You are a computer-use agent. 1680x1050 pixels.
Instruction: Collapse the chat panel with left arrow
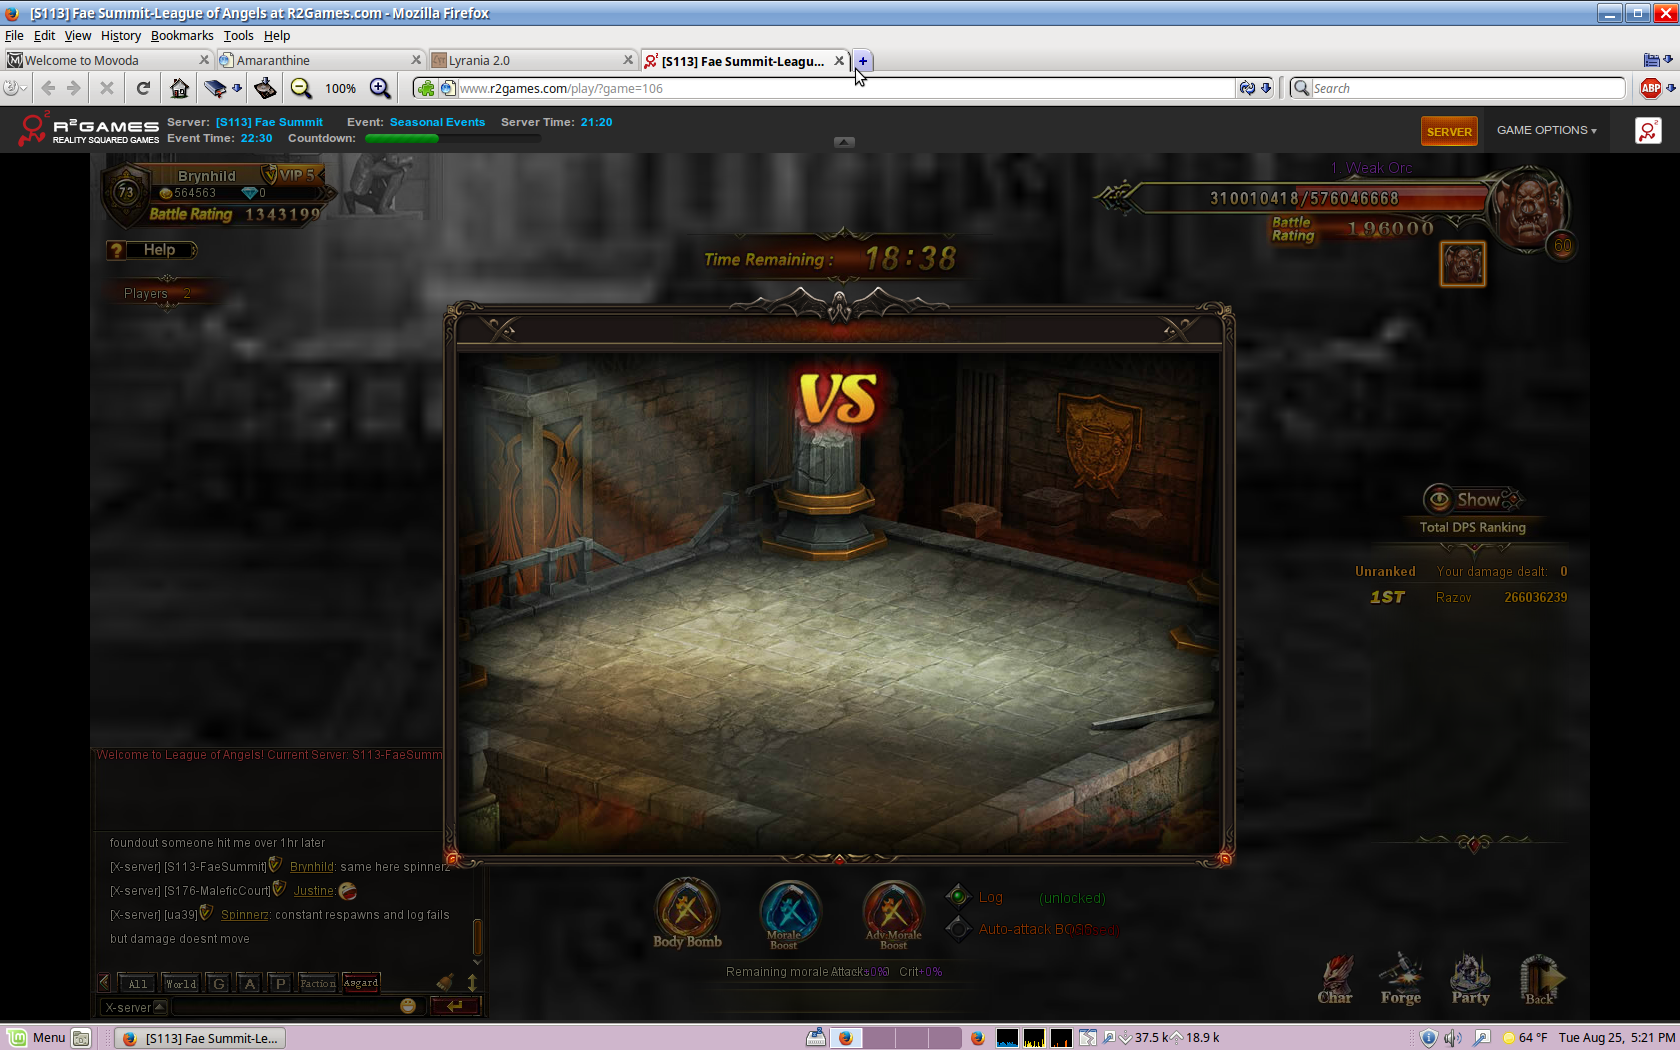104,983
